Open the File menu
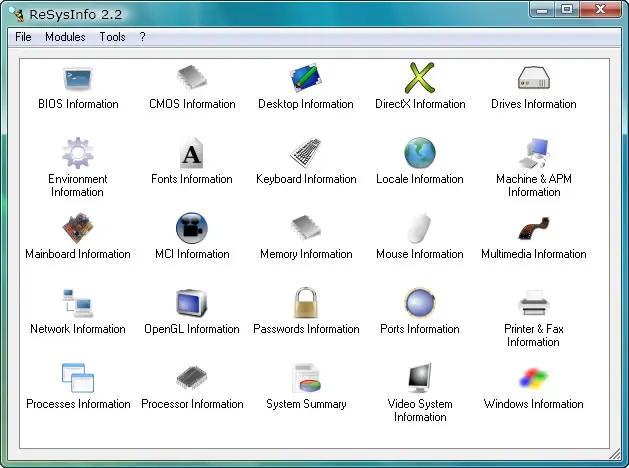Image resolution: width=629 pixels, height=468 pixels. [23, 37]
